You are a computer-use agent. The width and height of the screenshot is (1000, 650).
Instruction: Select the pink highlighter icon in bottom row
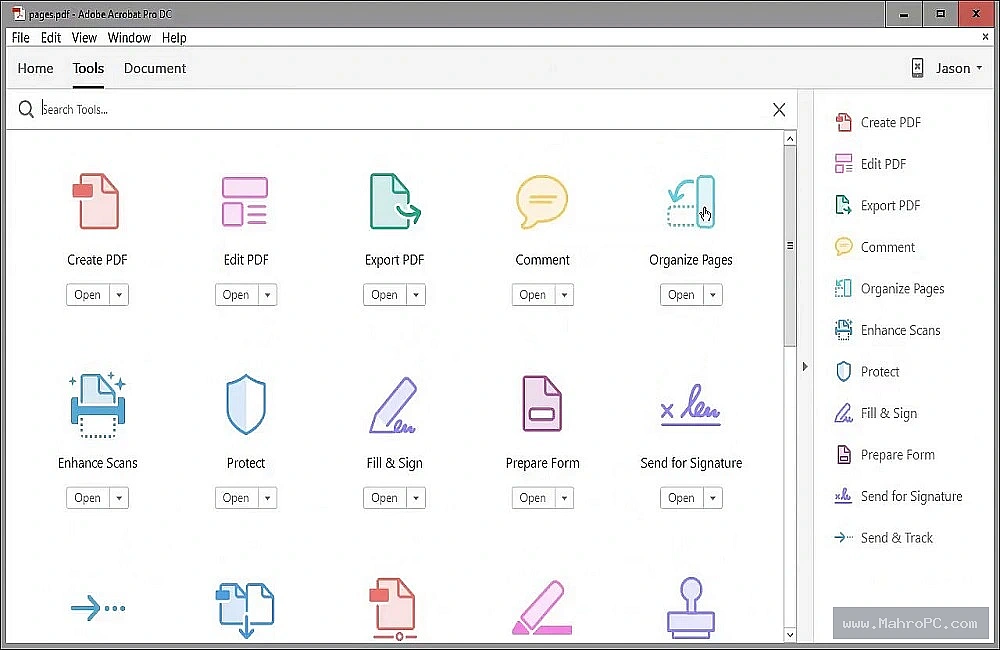(542, 608)
